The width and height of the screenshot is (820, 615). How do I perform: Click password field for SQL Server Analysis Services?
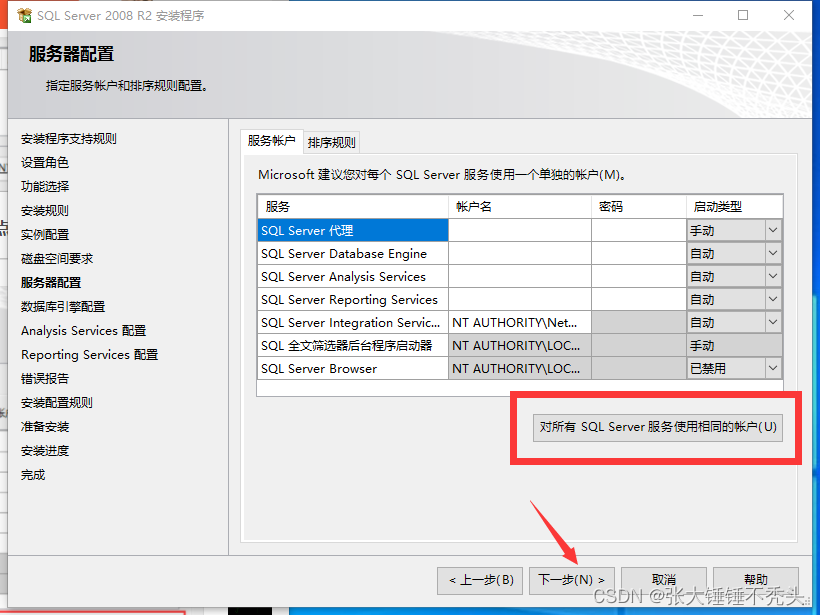(639, 276)
